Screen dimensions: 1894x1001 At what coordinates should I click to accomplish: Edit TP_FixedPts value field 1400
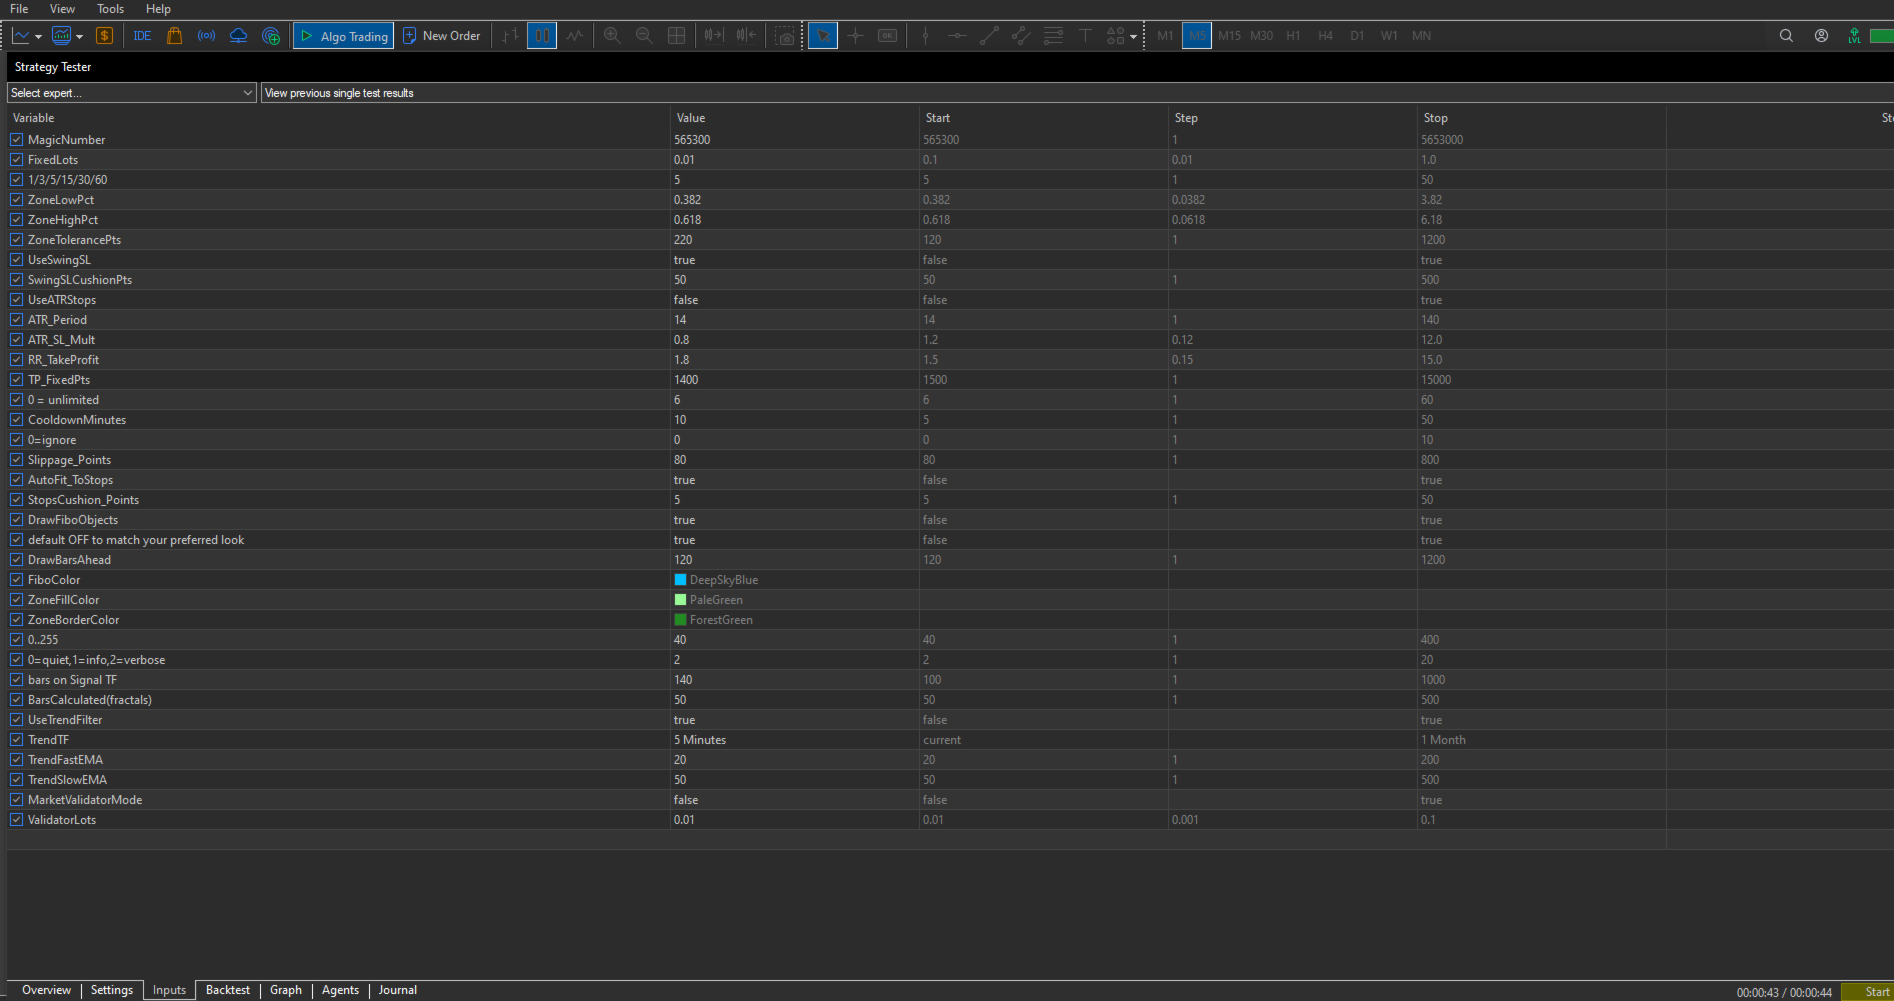(x=795, y=380)
